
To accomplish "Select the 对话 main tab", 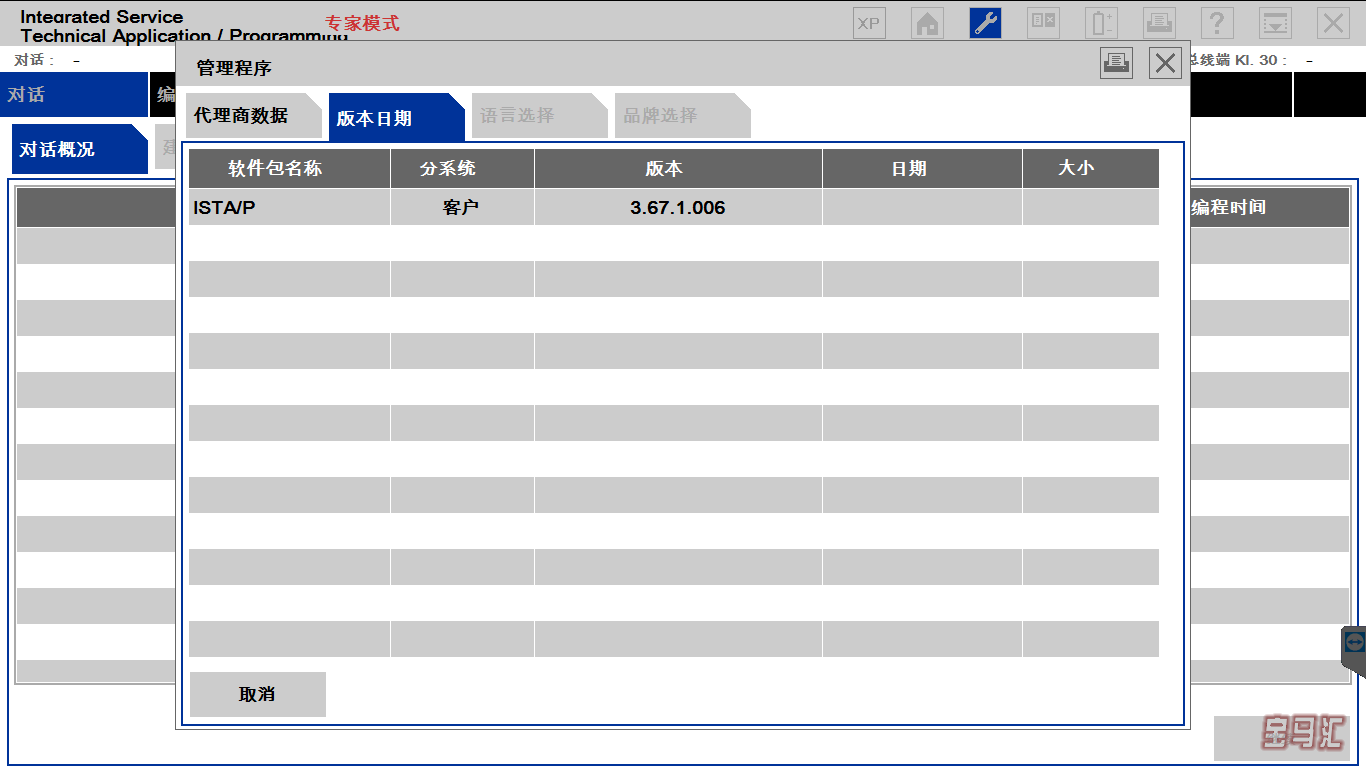I will click(x=74, y=95).
